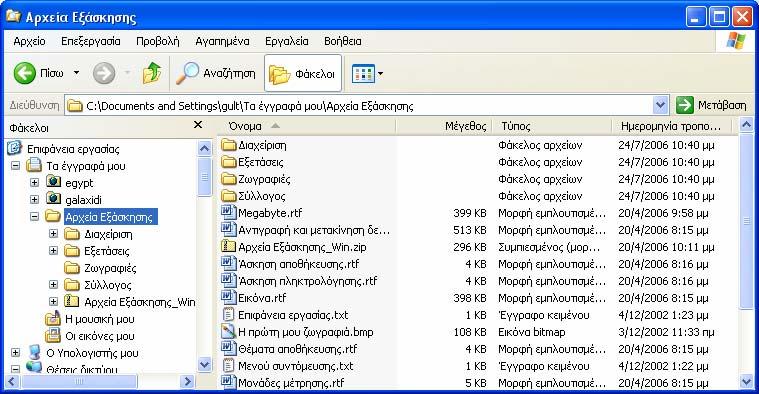Image resolution: width=759 pixels, height=394 pixels.
Task: Close the Φάκελοι side pane
Action: (197, 125)
